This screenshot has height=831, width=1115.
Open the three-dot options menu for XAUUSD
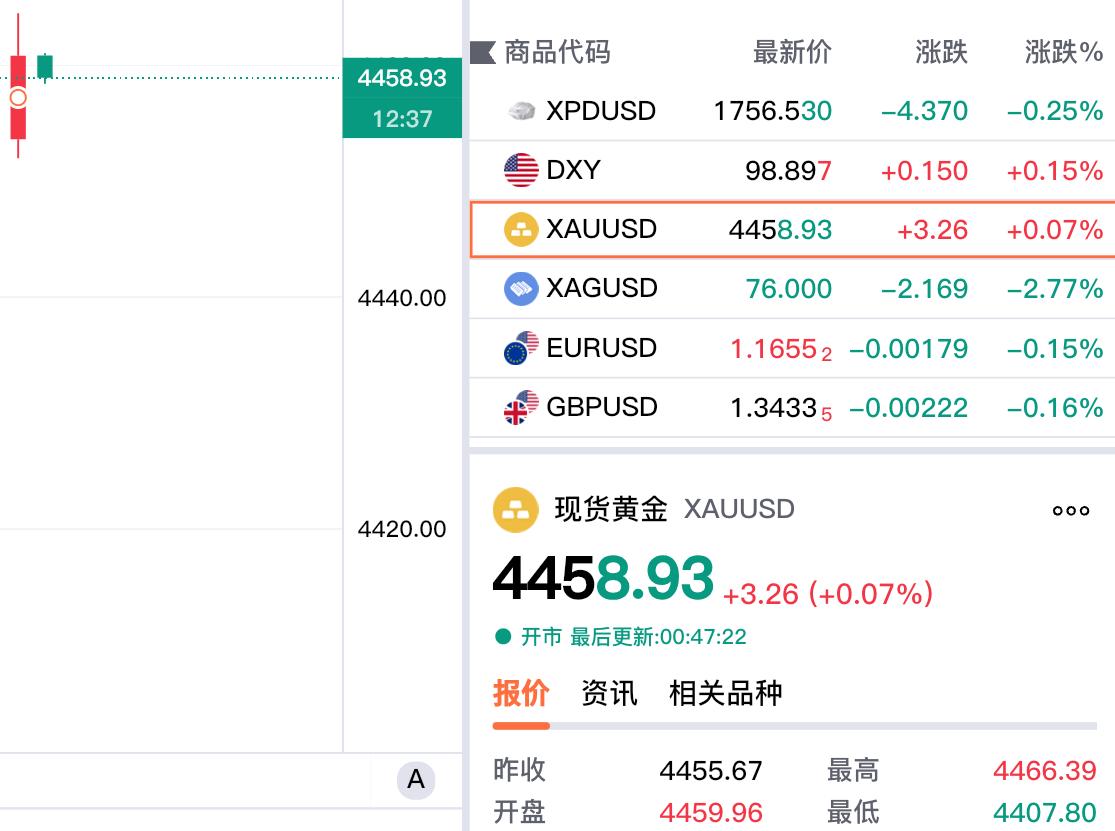tap(1070, 510)
